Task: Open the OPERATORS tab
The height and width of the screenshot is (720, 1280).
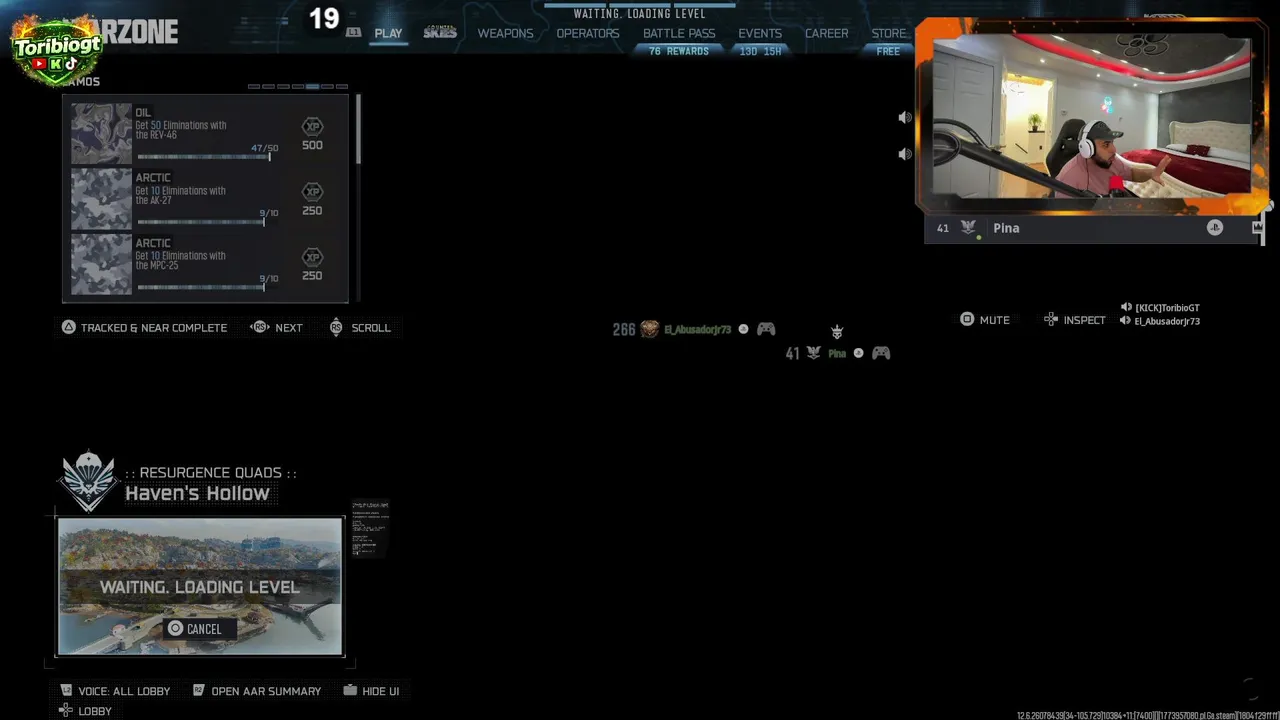Action: [x=588, y=33]
